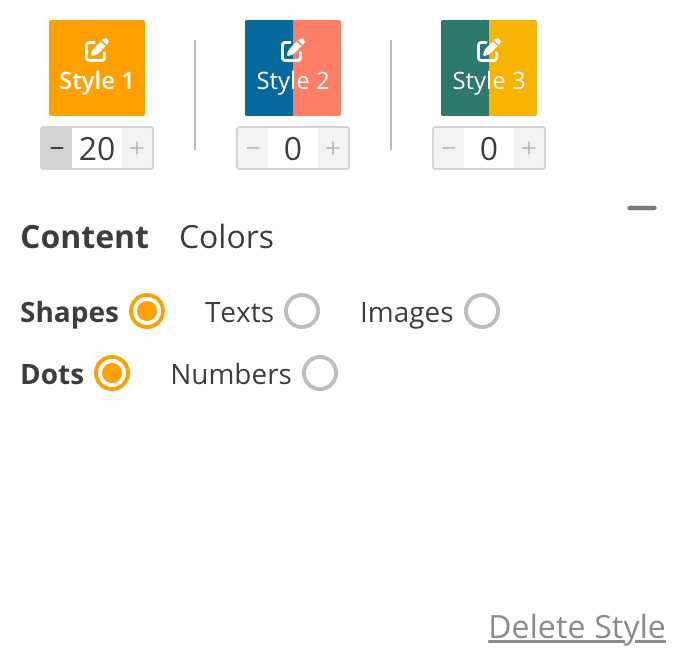Select the Texts radio button
This screenshot has height=656, width=676.
point(302,312)
